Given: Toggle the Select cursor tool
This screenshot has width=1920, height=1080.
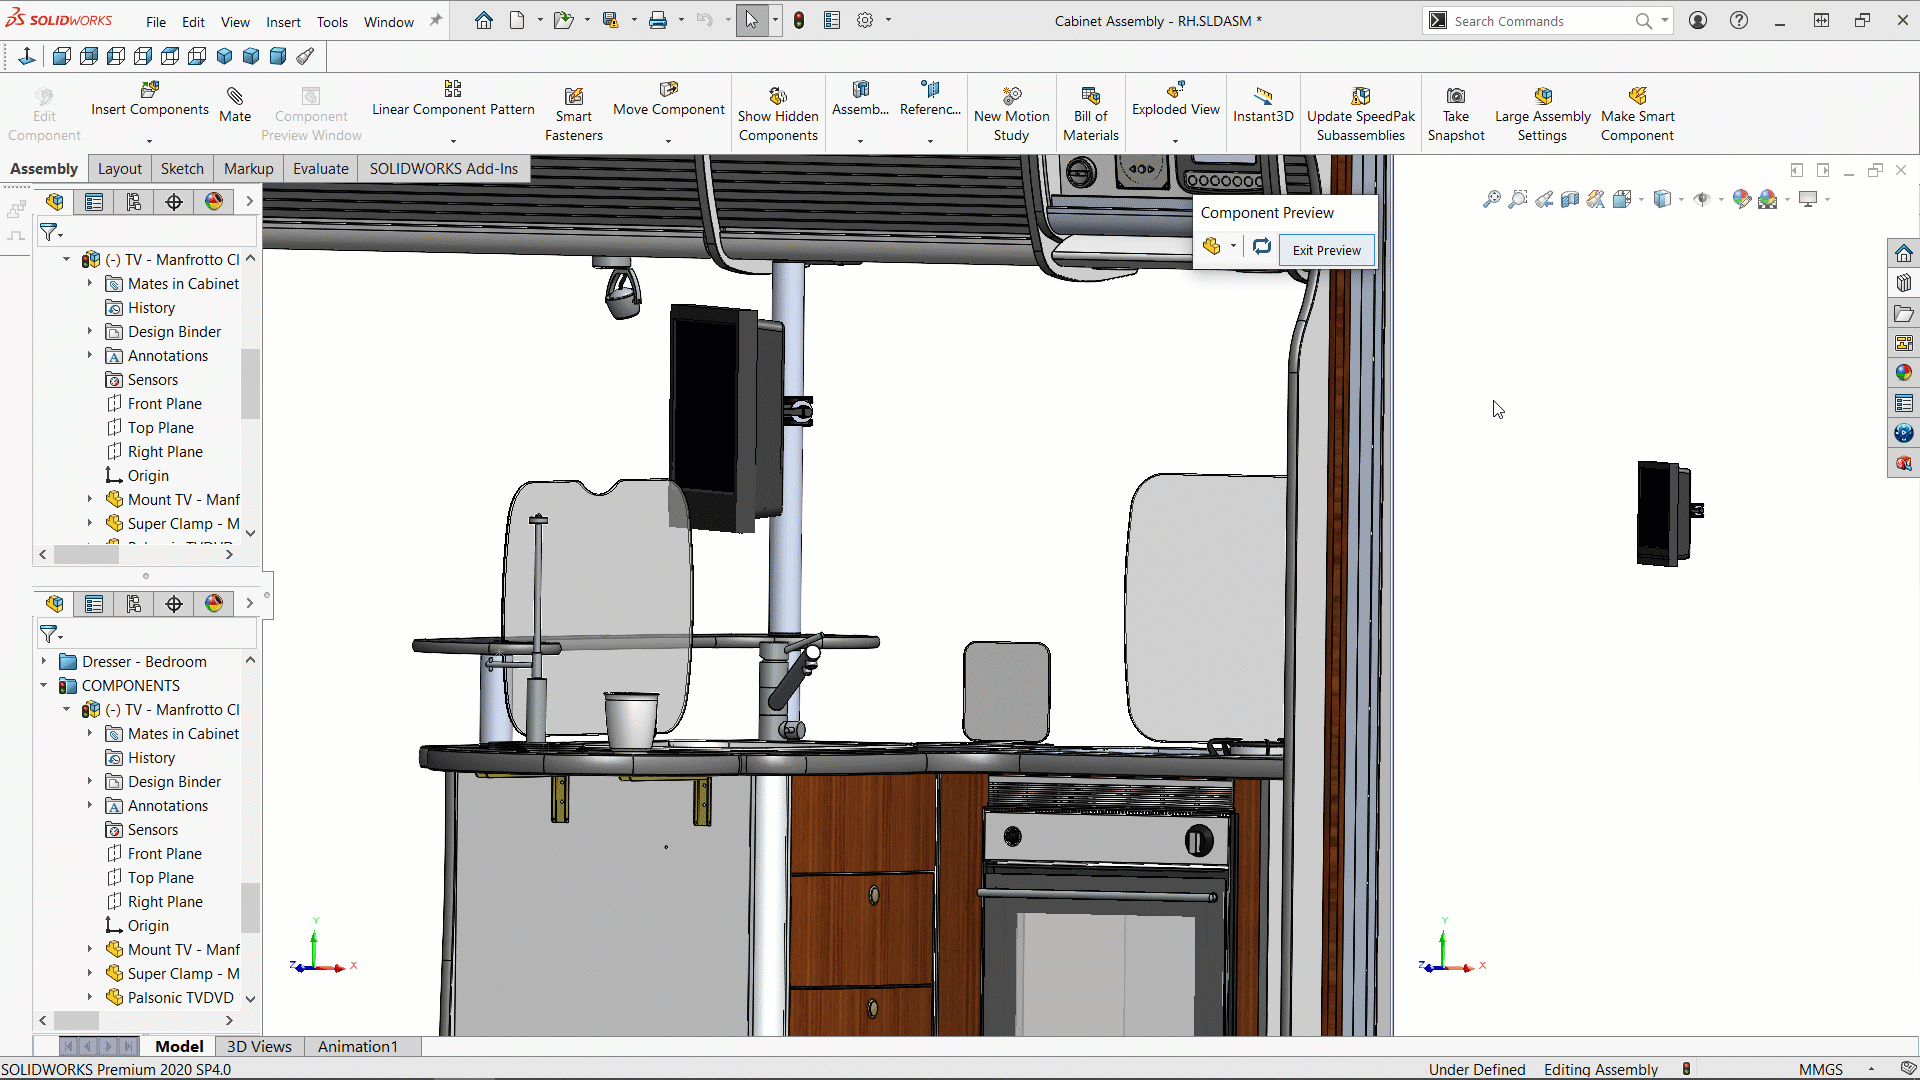Looking at the screenshot, I should [752, 20].
